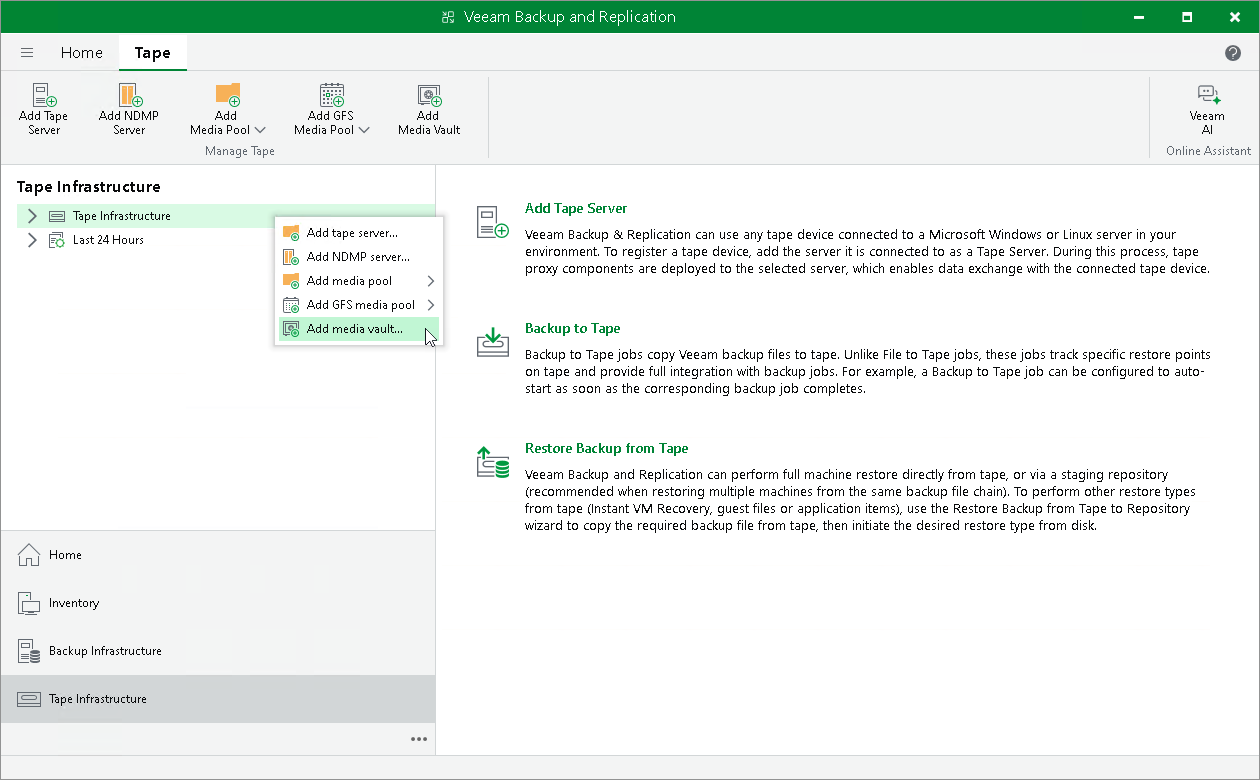Expand the Add media pool submenu arrow
This screenshot has width=1260, height=780.
coord(431,281)
